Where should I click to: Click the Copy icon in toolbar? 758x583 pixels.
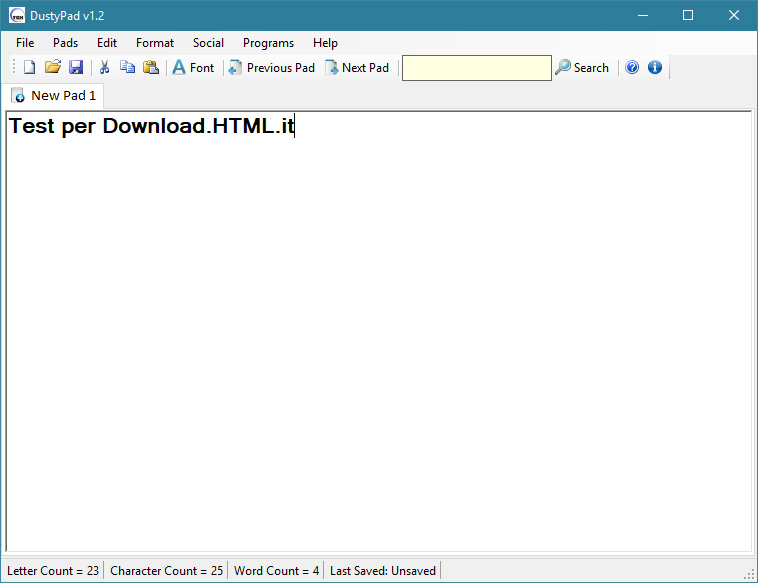(127, 68)
